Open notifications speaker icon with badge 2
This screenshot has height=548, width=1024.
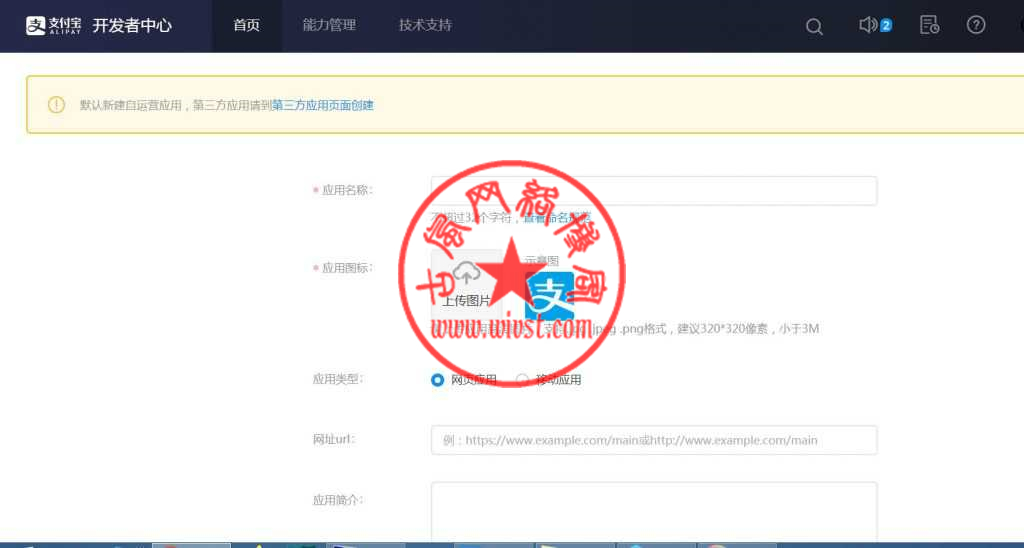pyautogui.click(x=875, y=25)
